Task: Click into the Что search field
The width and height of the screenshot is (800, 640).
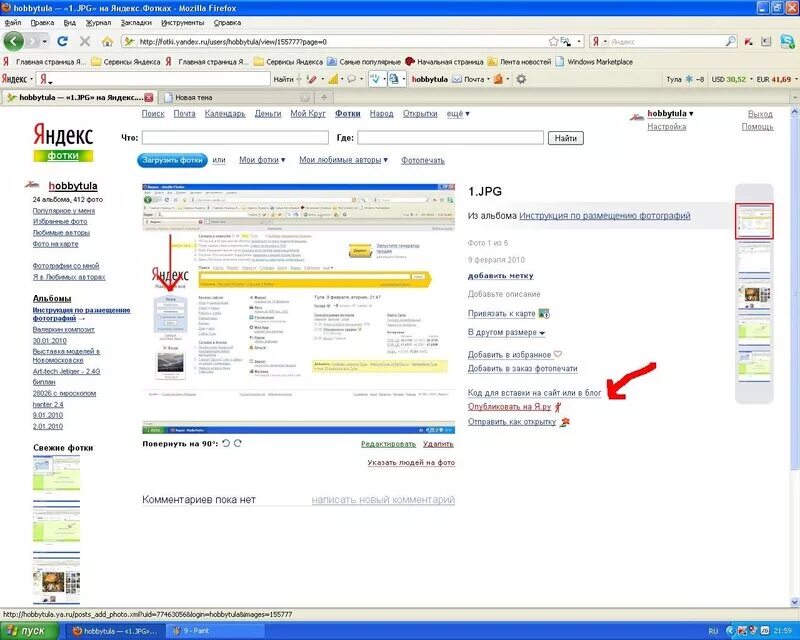Action: (x=235, y=138)
